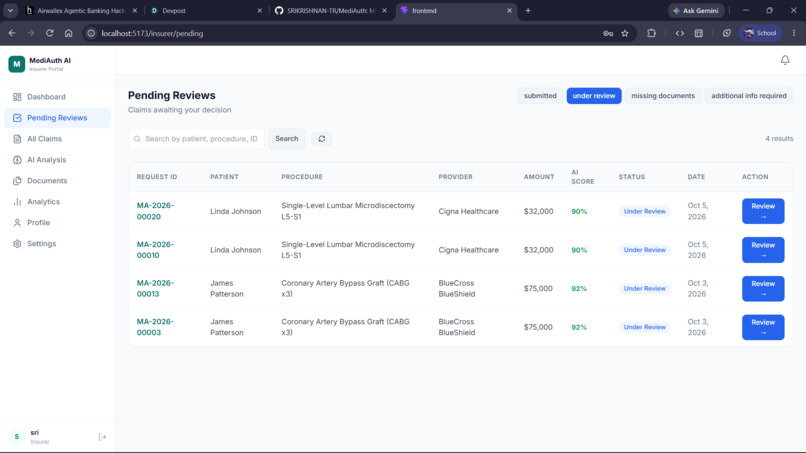
Task: Click Under Review badge for MA-2026-00003
Action: (645, 327)
